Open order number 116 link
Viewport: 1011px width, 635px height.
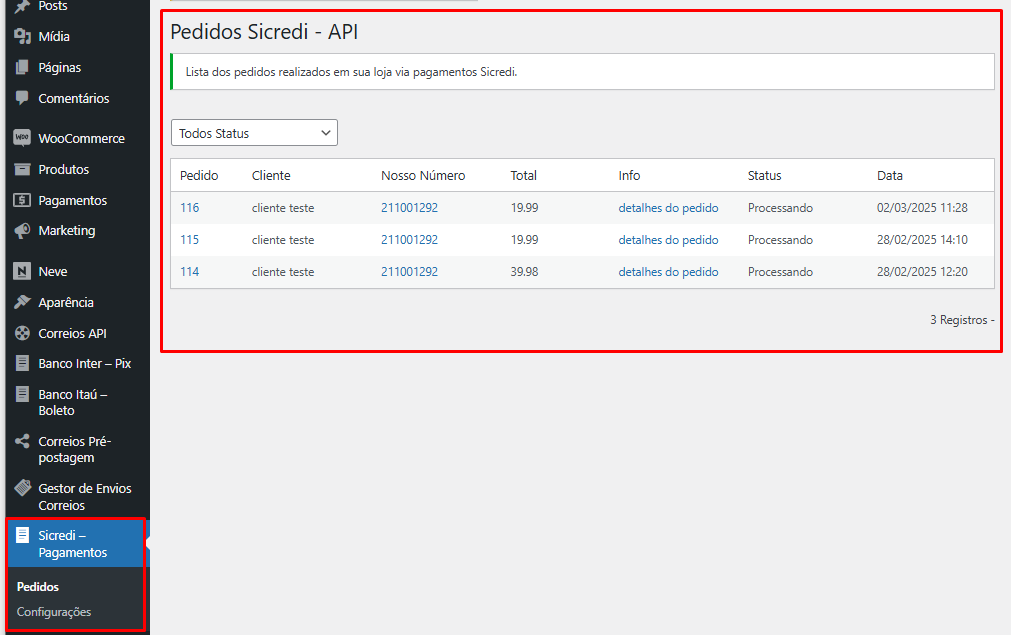[189, 208]
